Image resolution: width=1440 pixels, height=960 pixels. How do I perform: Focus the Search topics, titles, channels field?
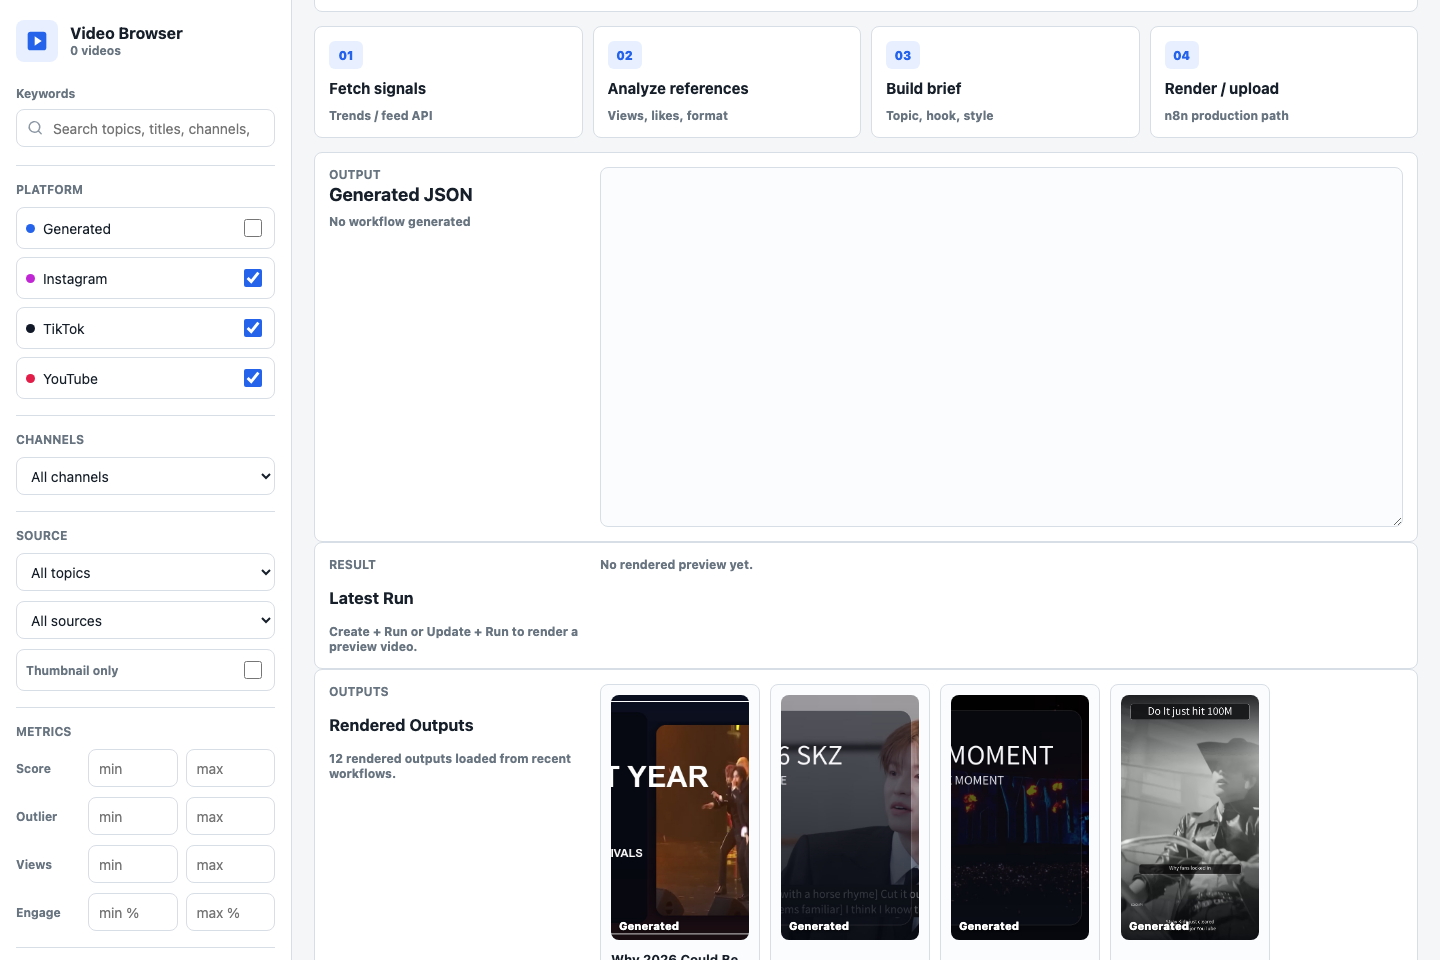(145, 128)
